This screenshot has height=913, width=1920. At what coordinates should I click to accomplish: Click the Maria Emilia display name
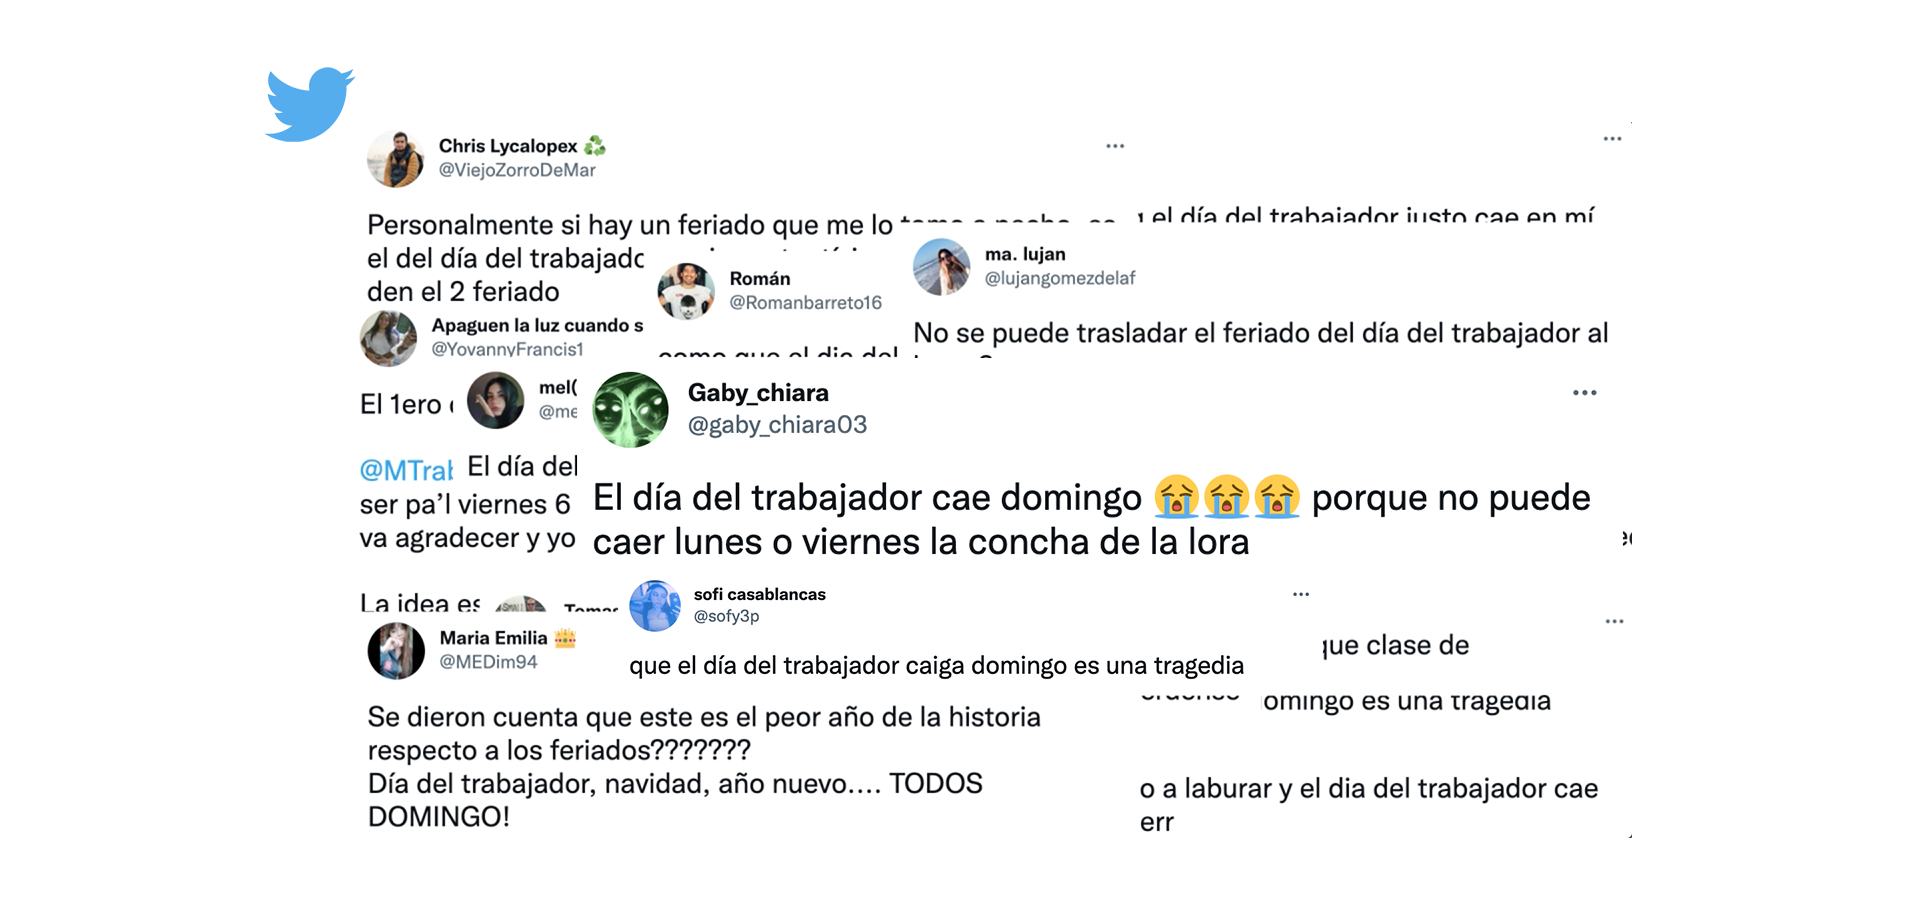point(493,638)
